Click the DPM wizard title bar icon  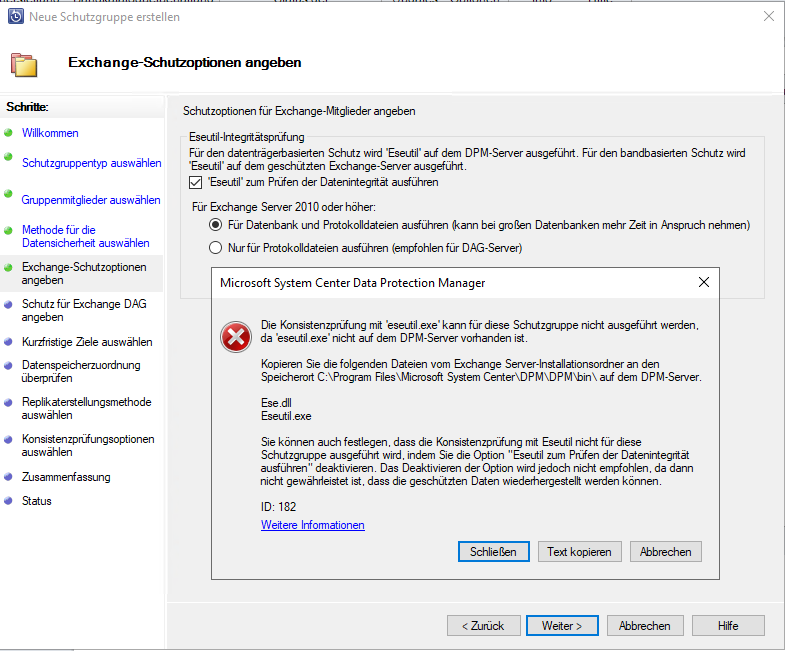16,16
